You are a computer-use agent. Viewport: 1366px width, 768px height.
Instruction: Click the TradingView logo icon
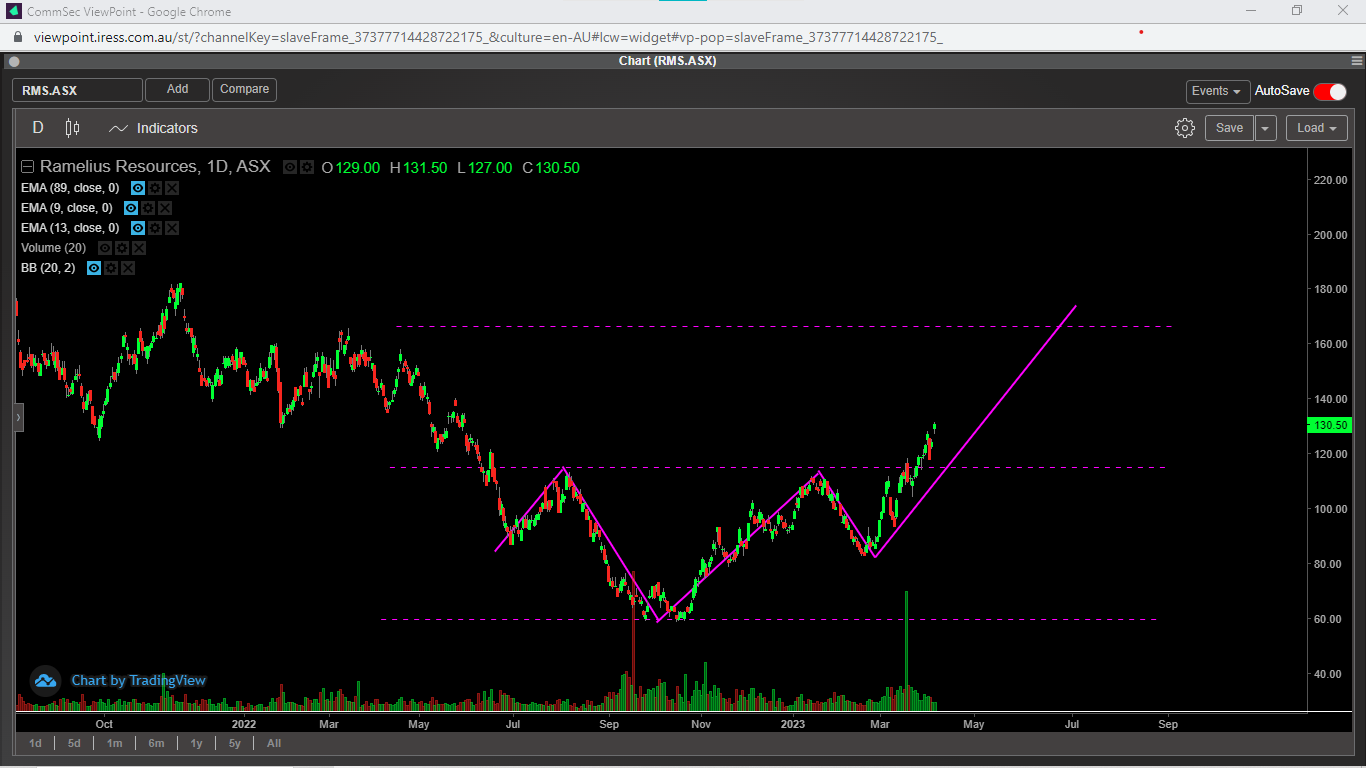click(x=45, y=681)
